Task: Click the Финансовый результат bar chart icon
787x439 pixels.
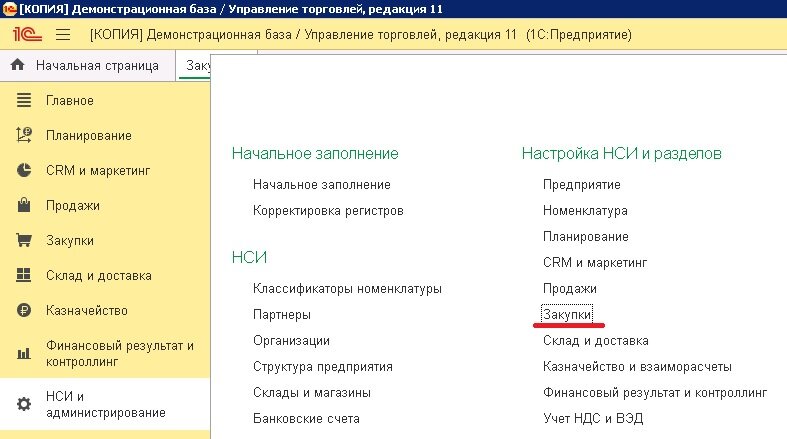Action: coord(24,354)
